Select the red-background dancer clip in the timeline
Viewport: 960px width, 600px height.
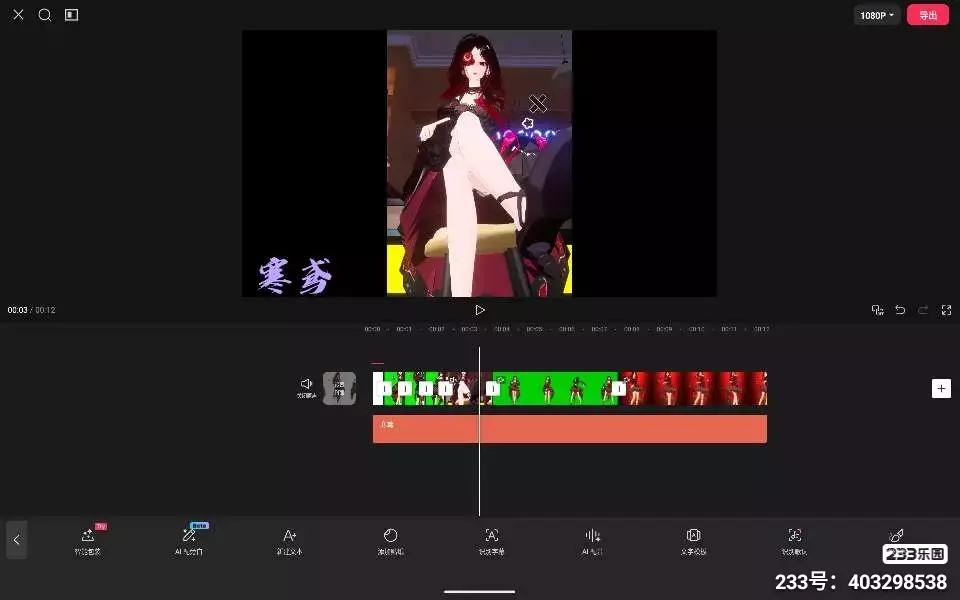(x=695, y=388)
